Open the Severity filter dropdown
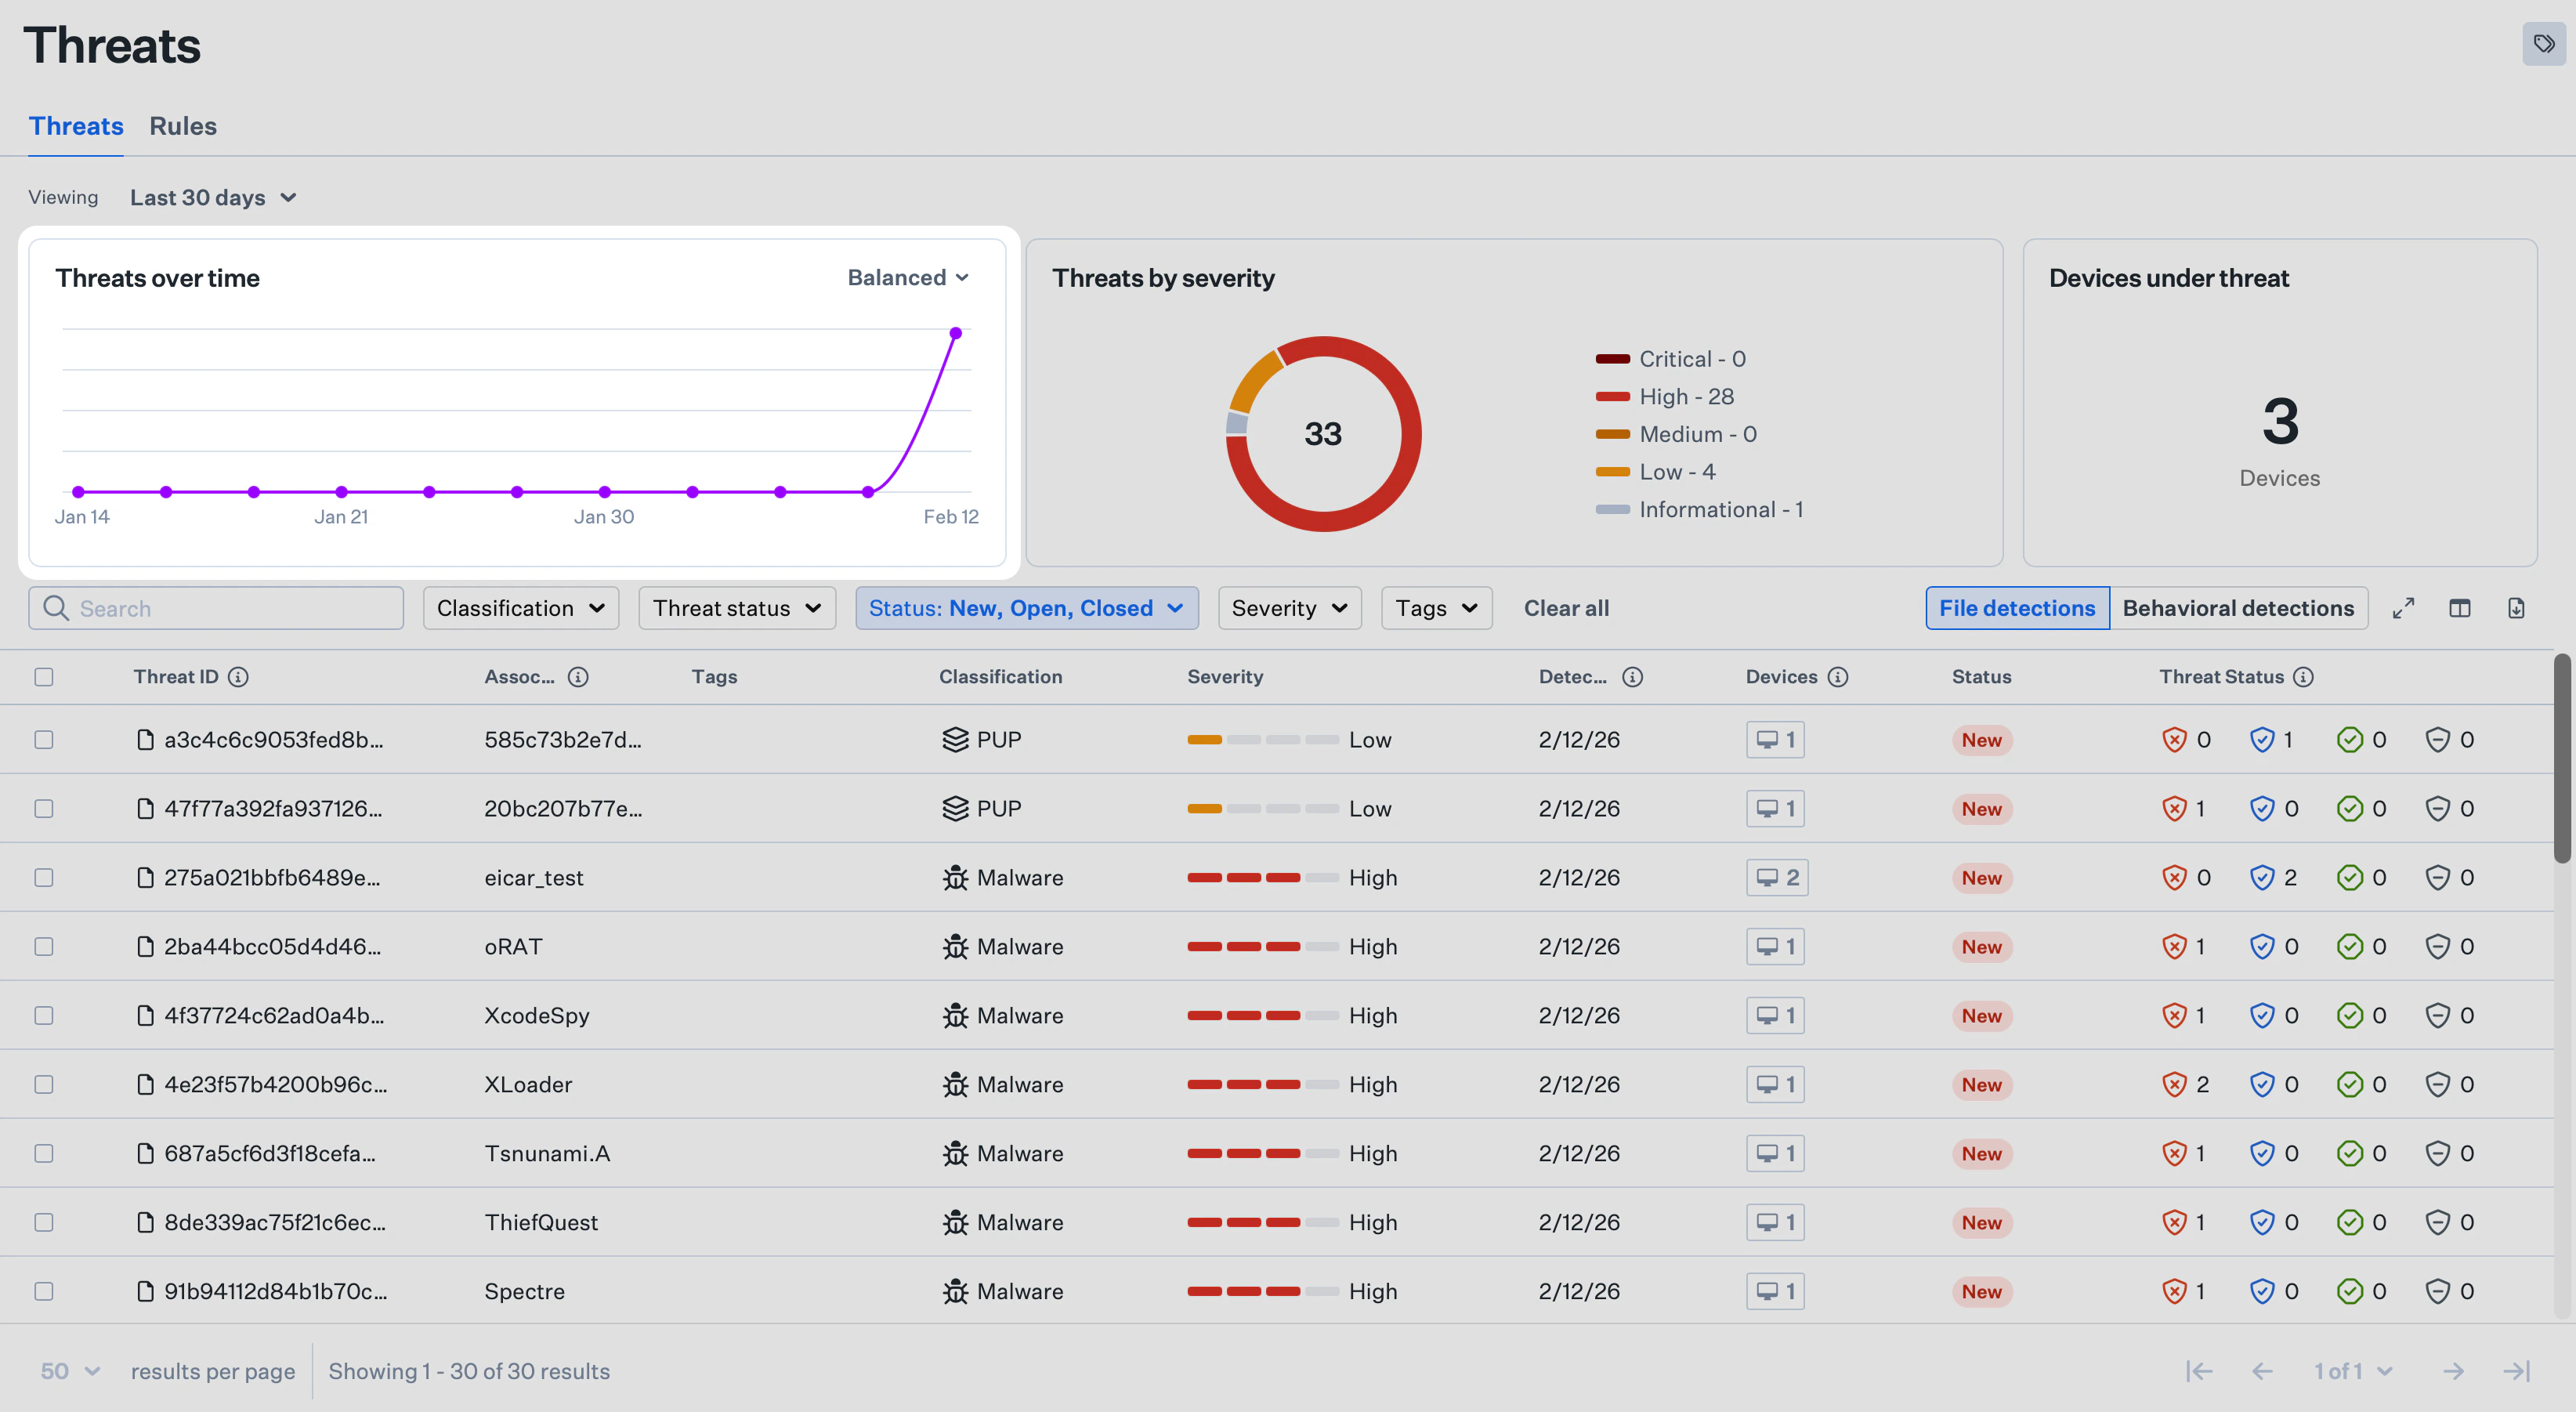Image resolution: width=2576 pixels, height=1412 pixels. (1289, 608)
